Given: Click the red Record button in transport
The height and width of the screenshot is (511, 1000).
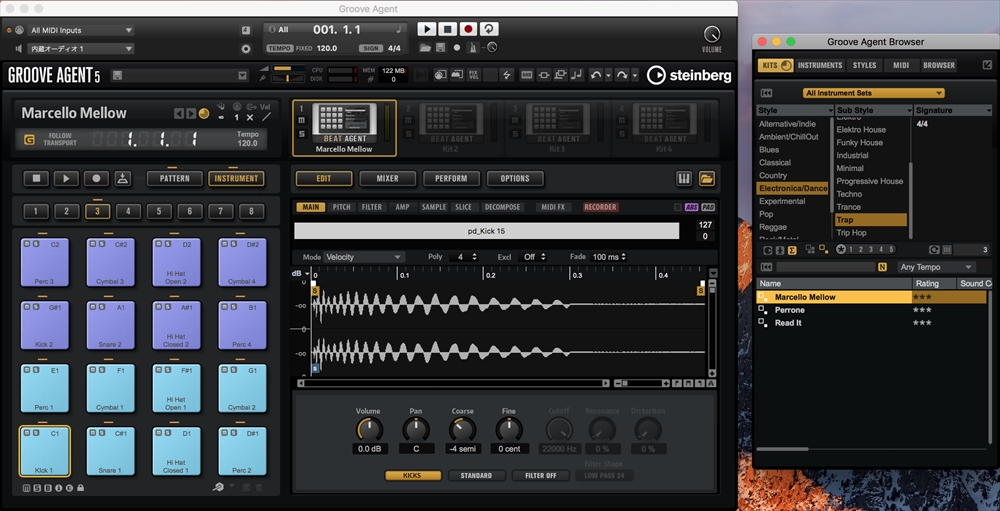Looking at the screenshot, I should [469, 29].
